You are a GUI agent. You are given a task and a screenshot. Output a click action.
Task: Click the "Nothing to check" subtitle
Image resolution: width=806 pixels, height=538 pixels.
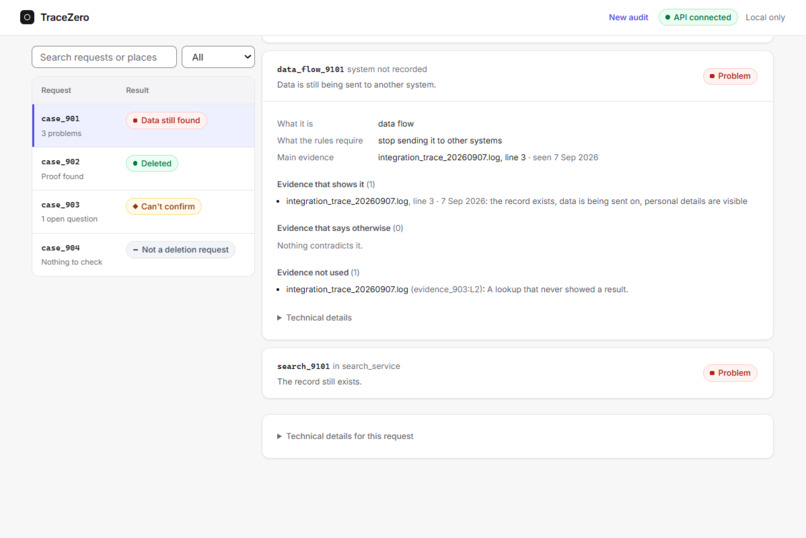(71, 262)
